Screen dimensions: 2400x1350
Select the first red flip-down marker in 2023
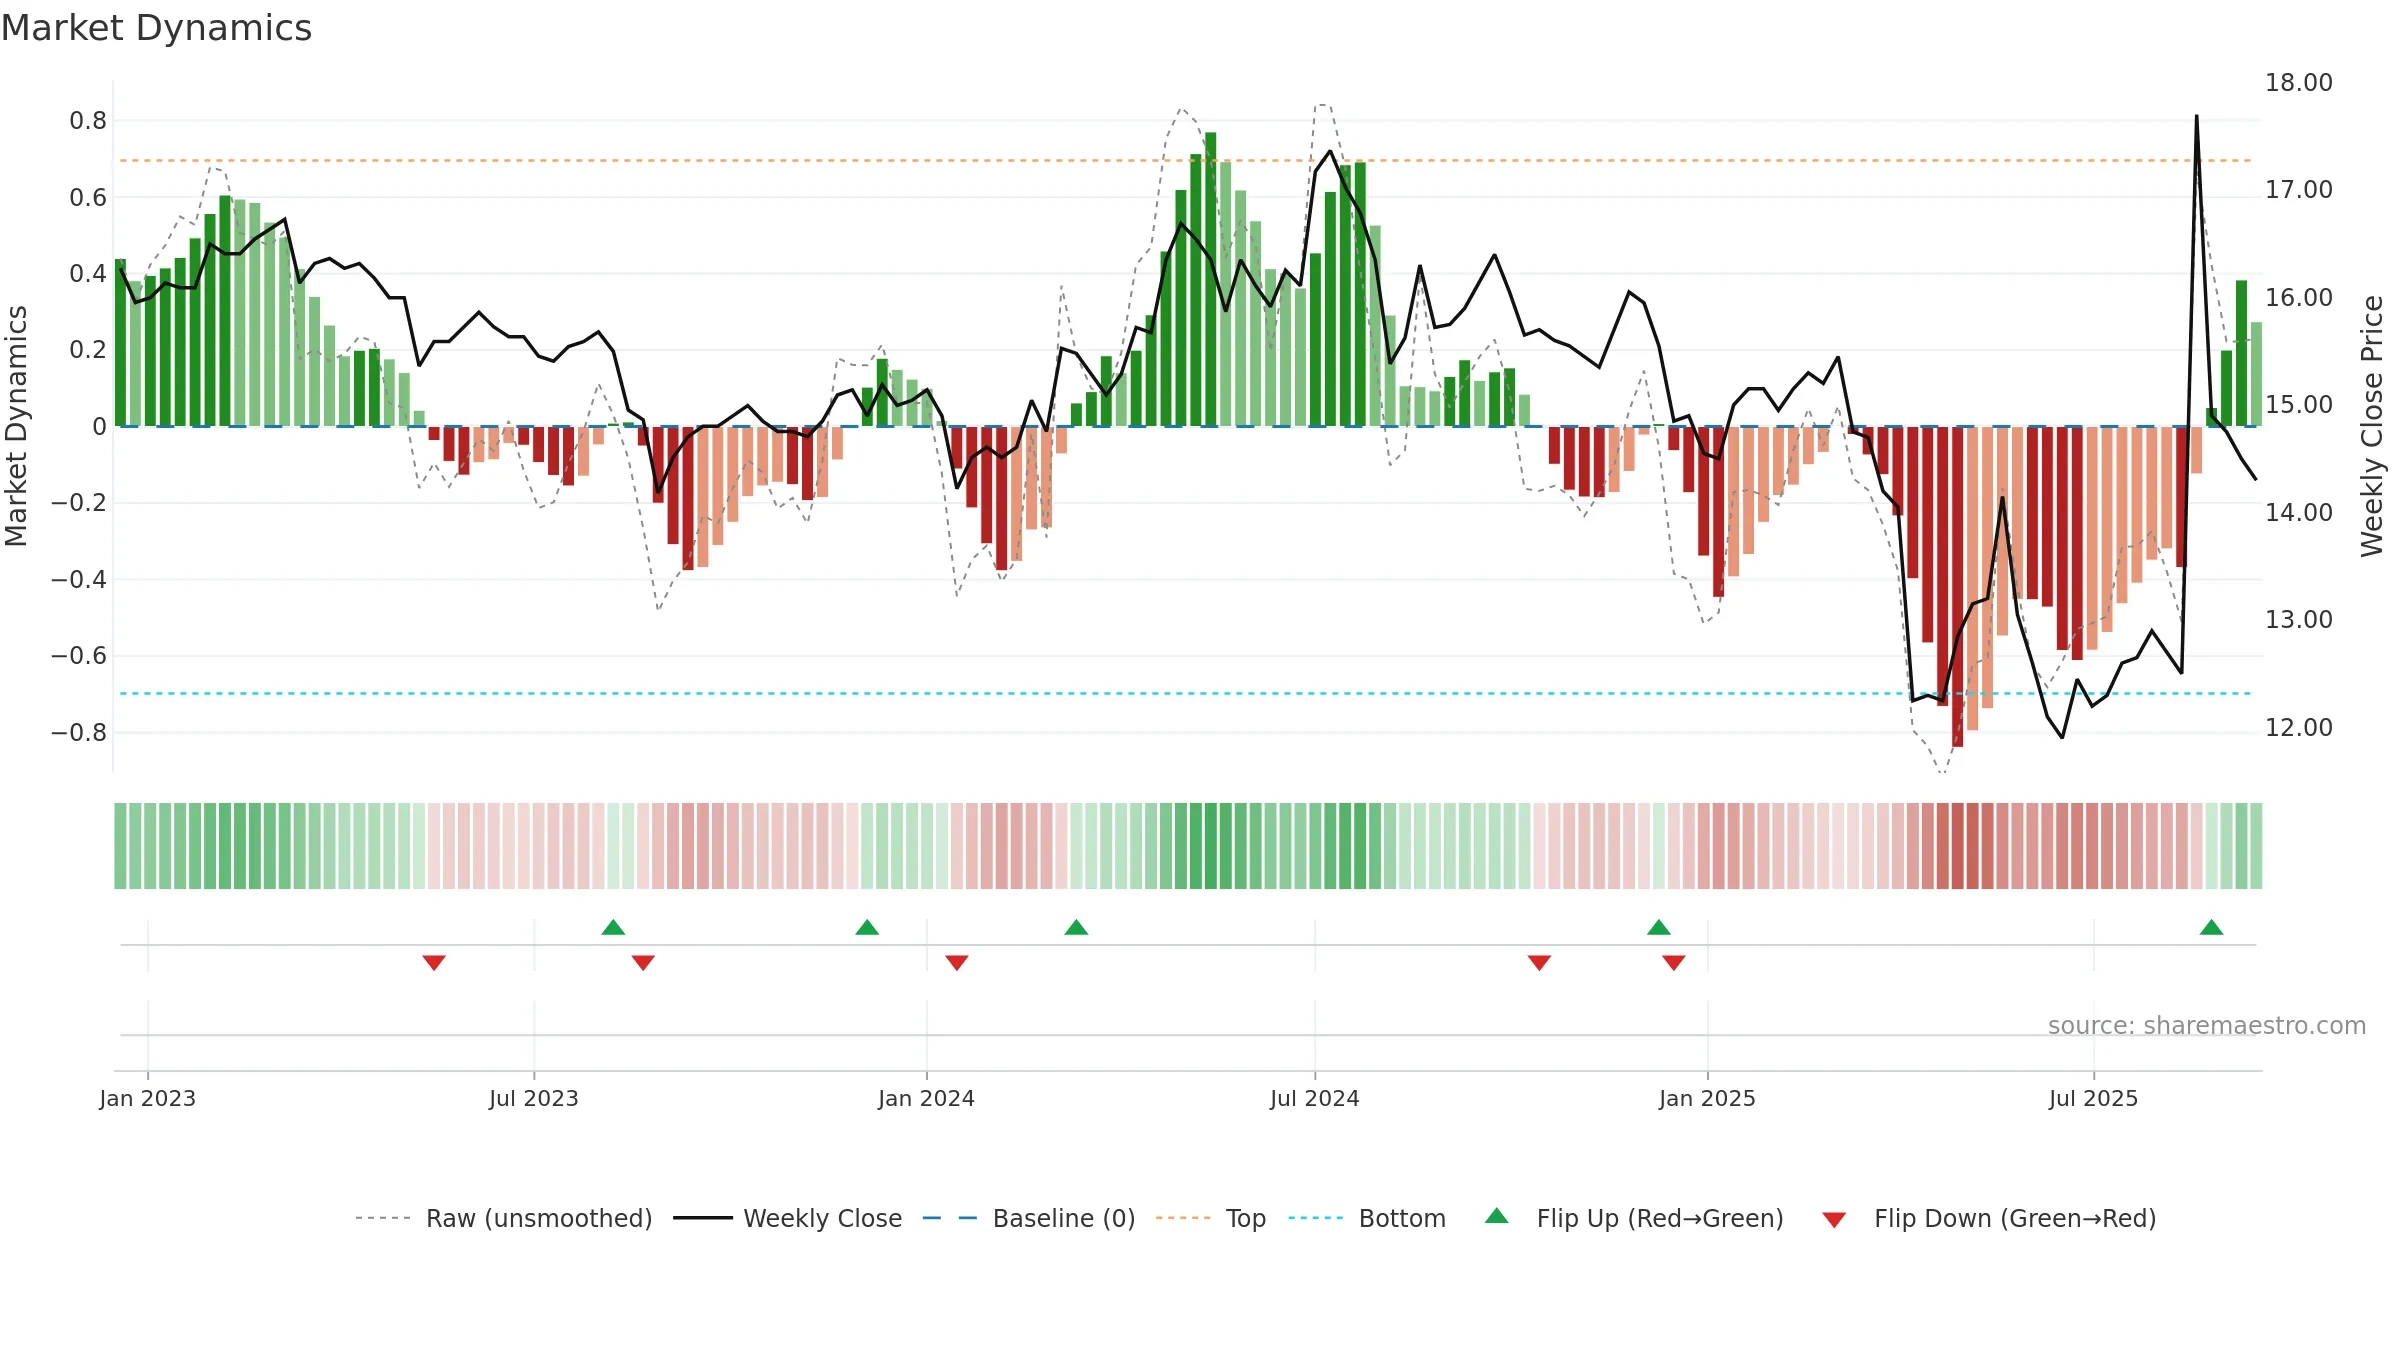pos(434,962)
